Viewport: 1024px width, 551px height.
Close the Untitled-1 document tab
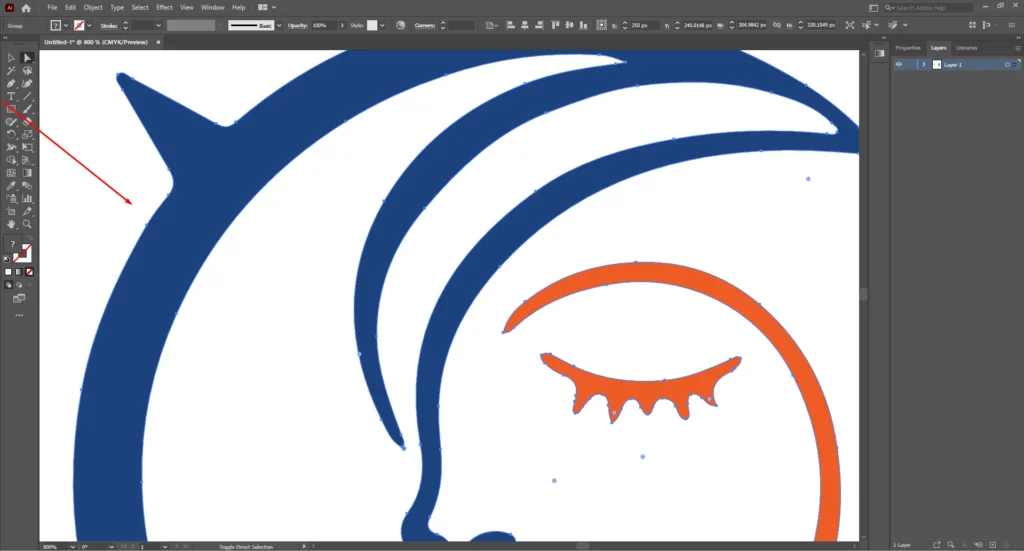[x=158, y=42]
